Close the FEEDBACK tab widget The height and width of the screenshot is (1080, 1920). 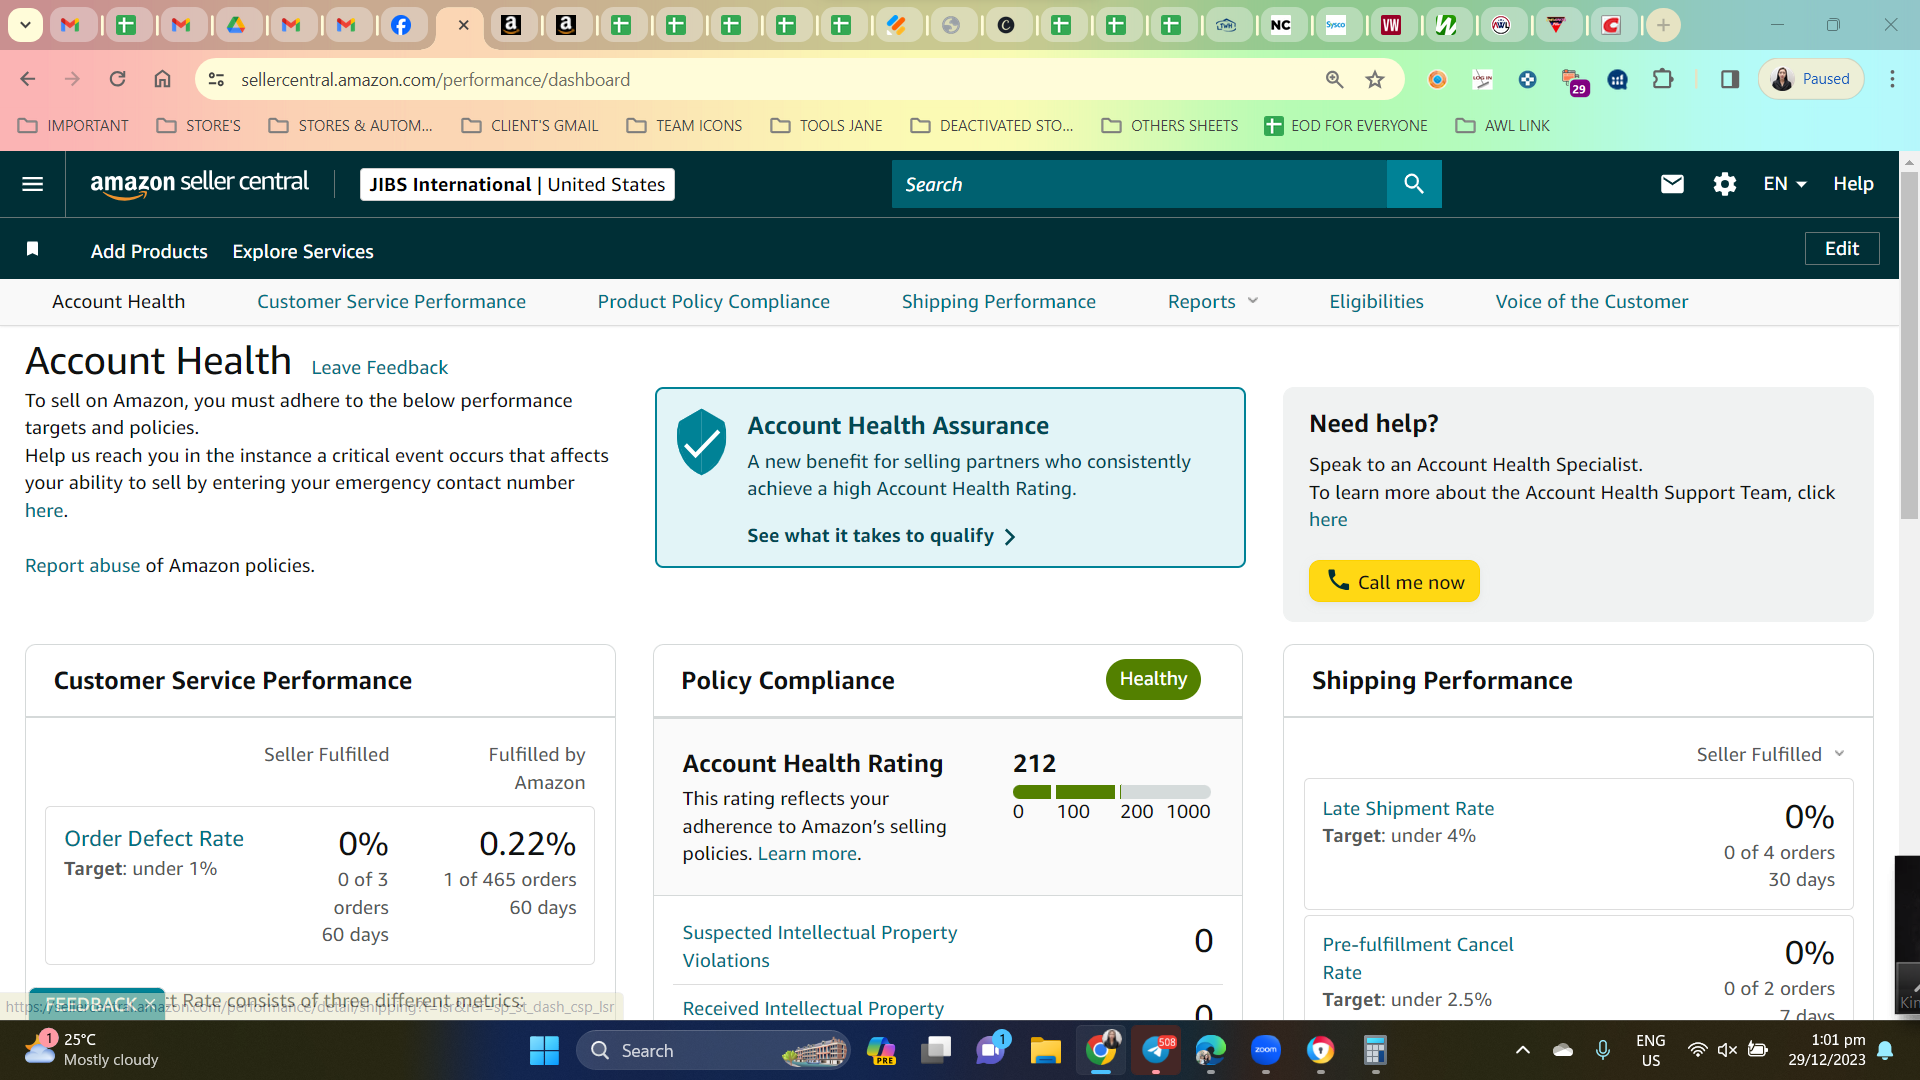click(x=150, y=1003)
